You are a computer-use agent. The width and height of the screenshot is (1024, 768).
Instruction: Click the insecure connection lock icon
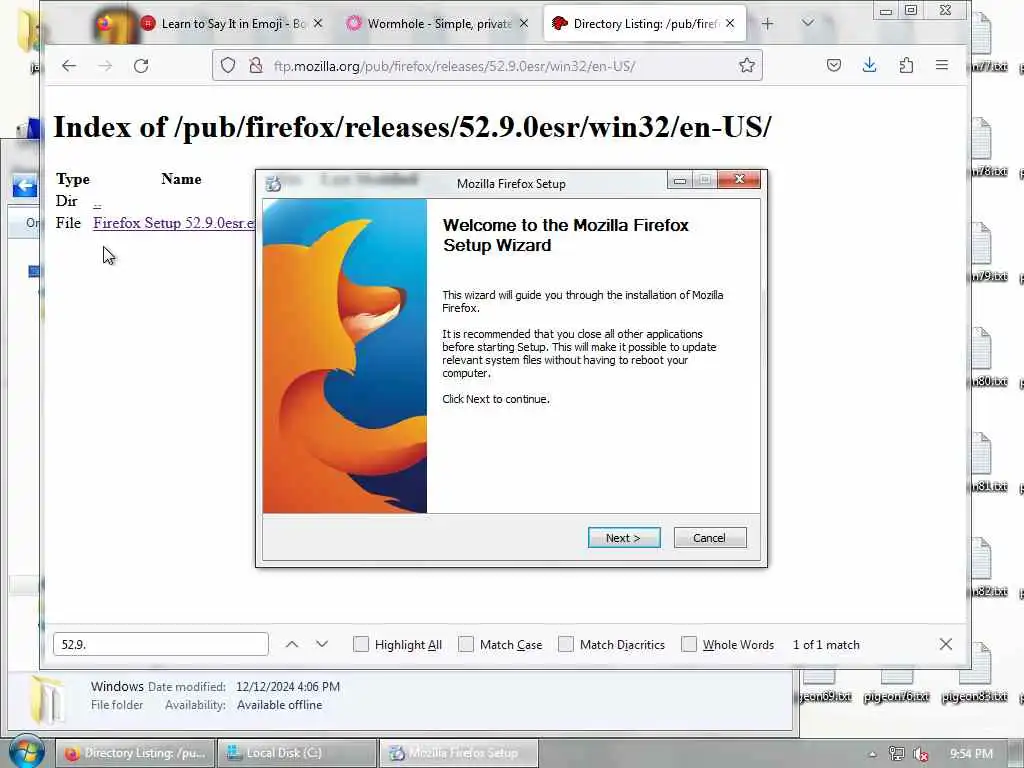[255, 65]
